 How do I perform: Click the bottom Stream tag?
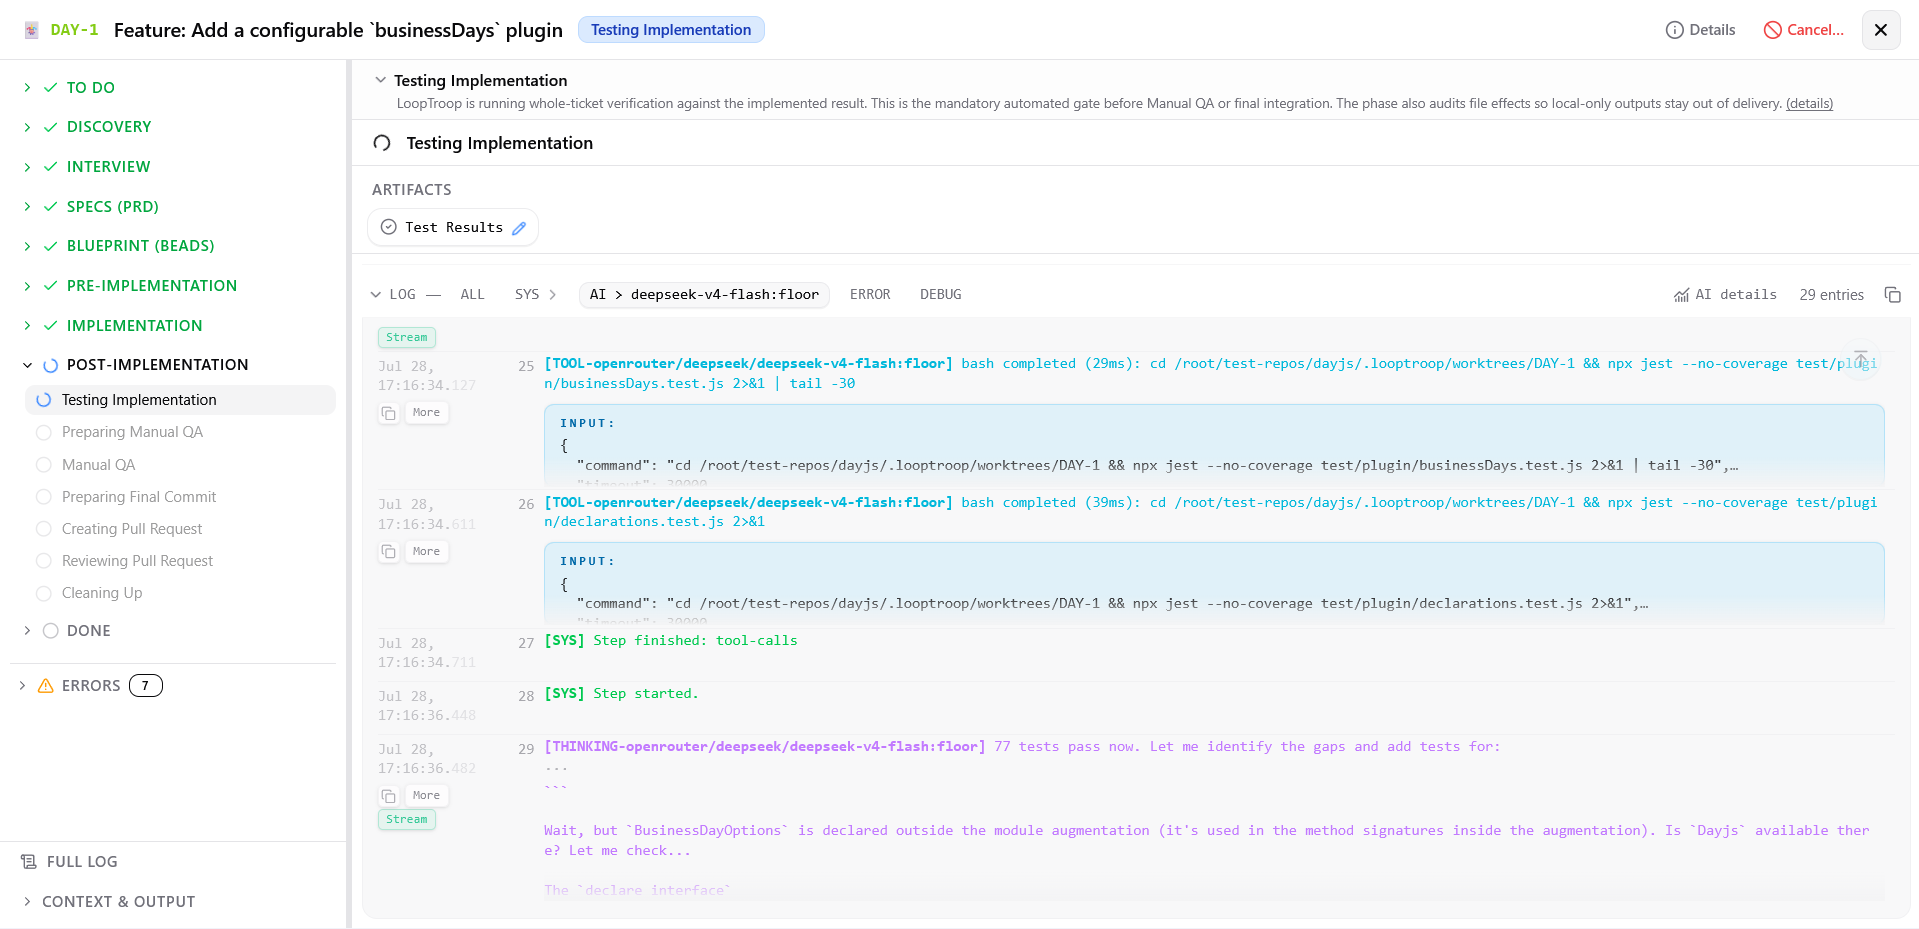[x=407, y=820]
